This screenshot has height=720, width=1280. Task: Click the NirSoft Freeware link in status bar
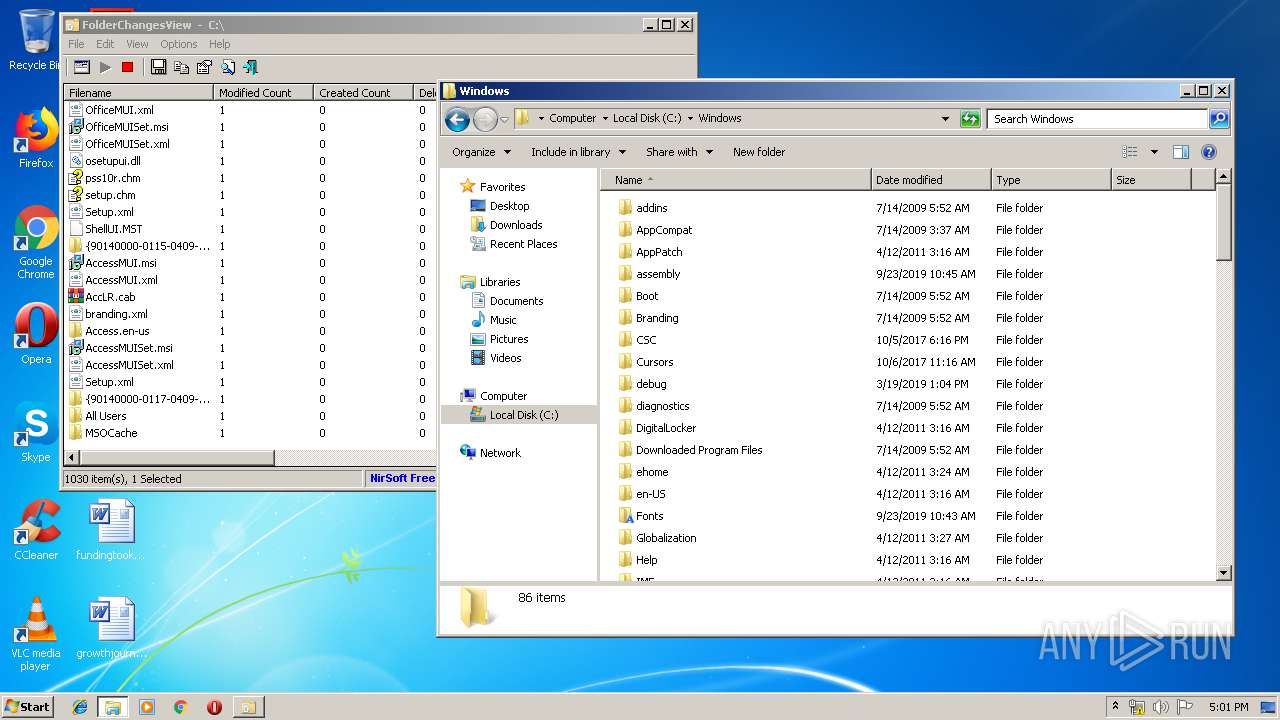click(x=402, y=479)
